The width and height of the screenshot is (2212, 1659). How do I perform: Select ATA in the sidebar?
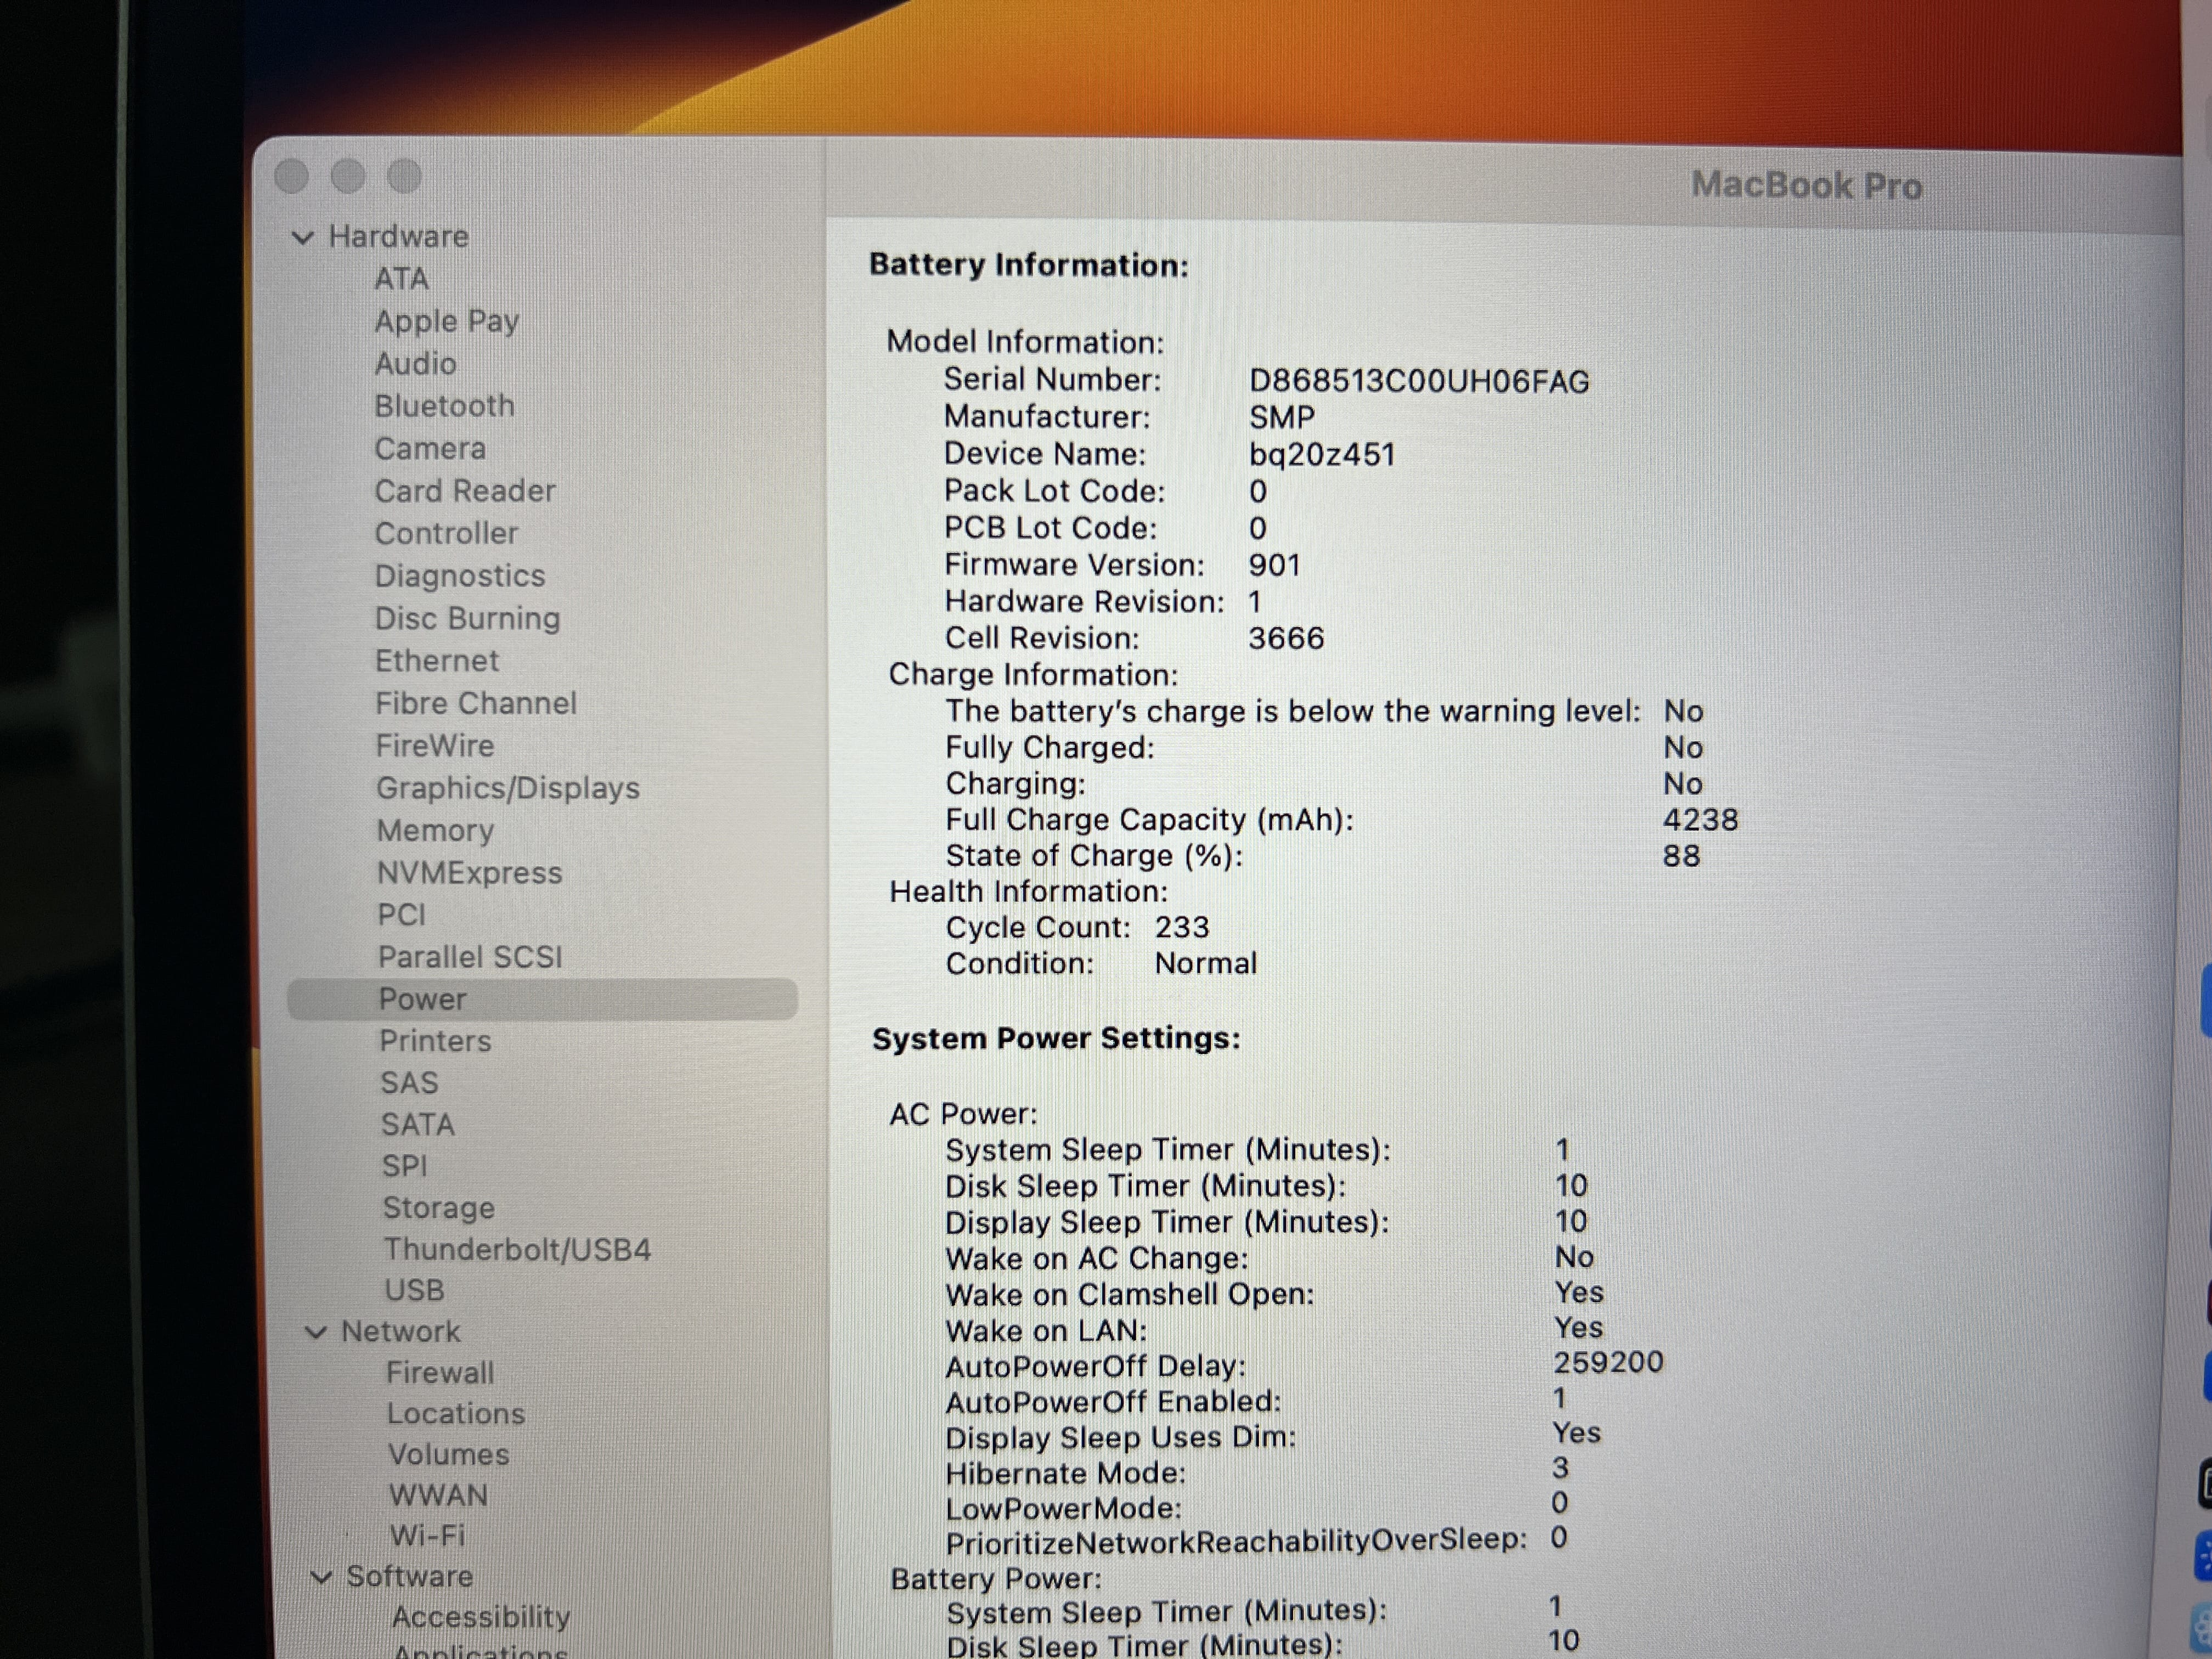[401, 278]
